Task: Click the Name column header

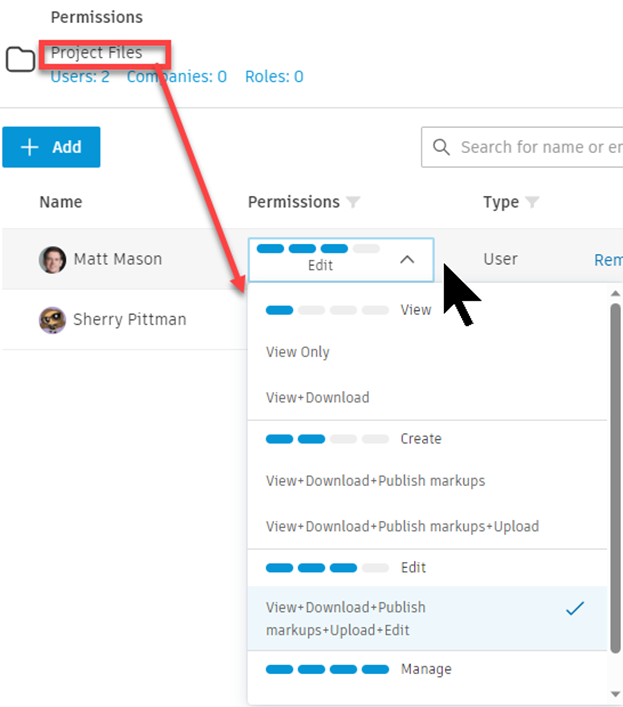Action: pos(61,202)
